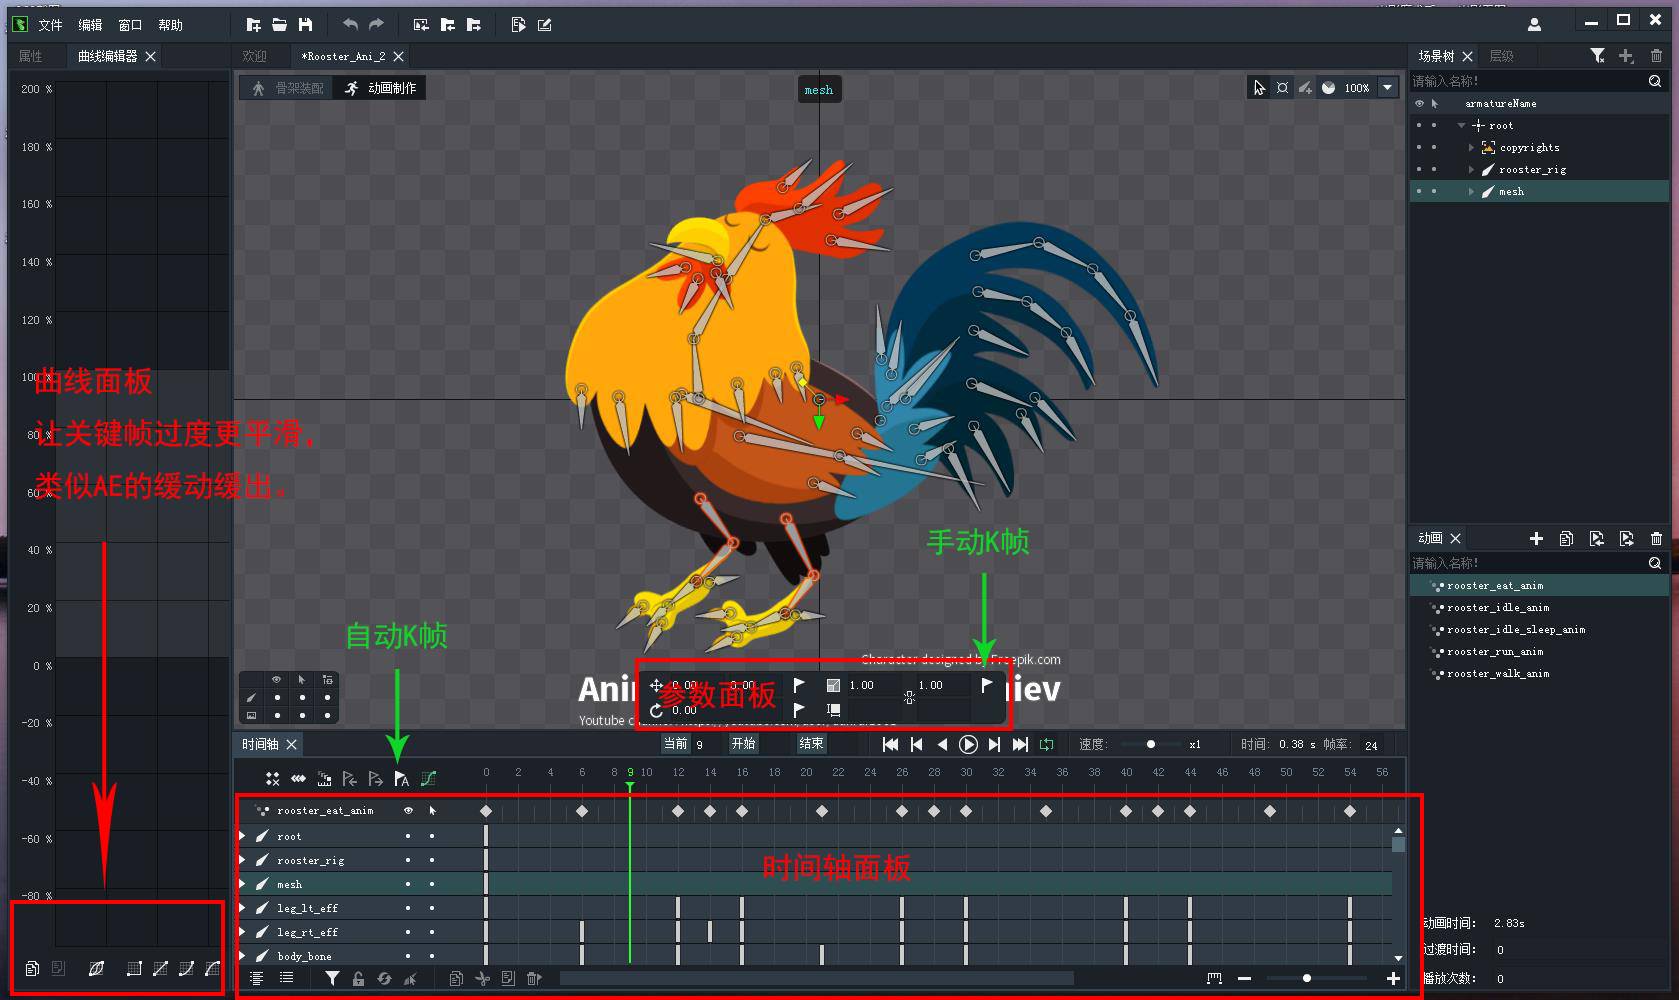
Task: Redo the last undone action
Action: pos(376,25)
